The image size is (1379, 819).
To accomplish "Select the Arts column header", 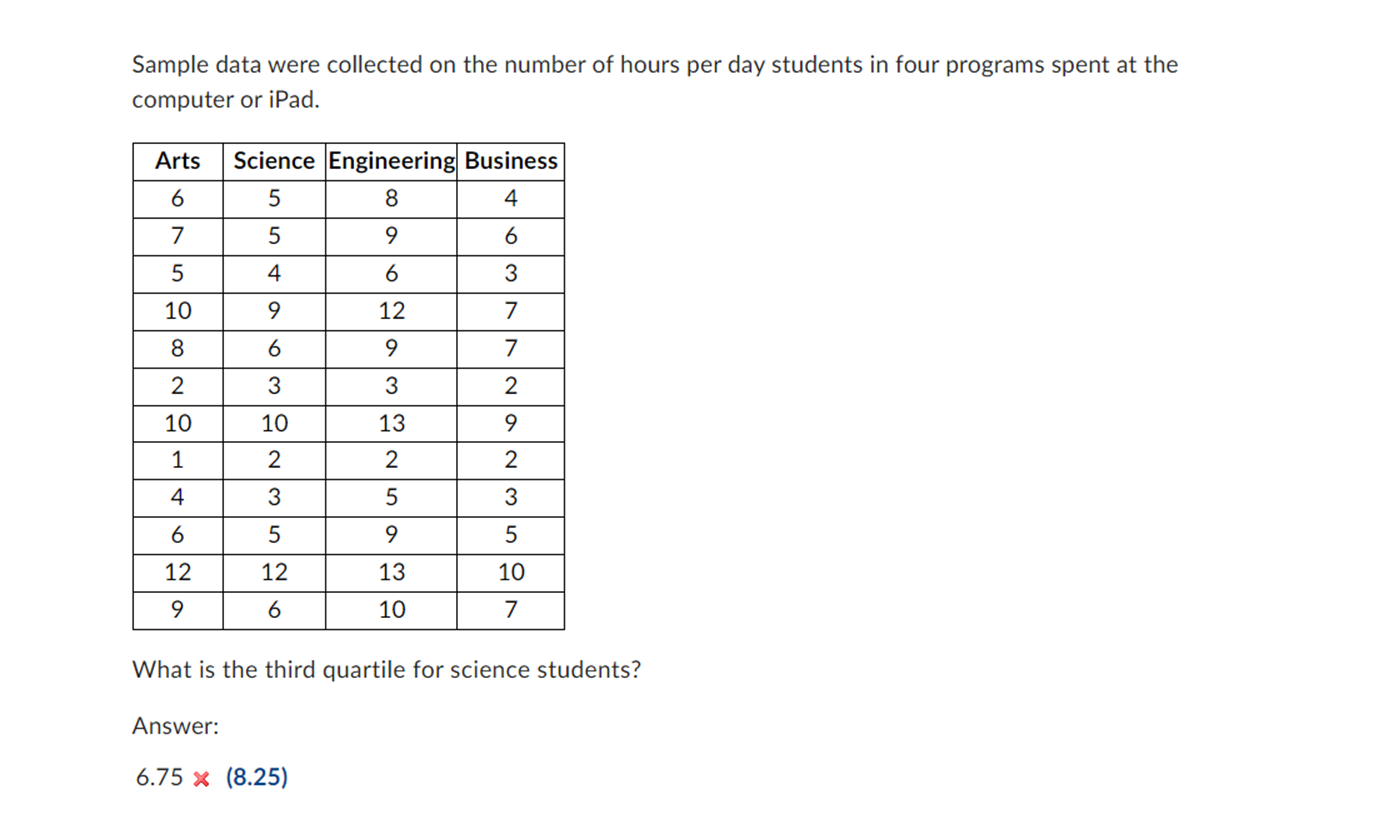I will pyautogui.click(x=178, y=161).
